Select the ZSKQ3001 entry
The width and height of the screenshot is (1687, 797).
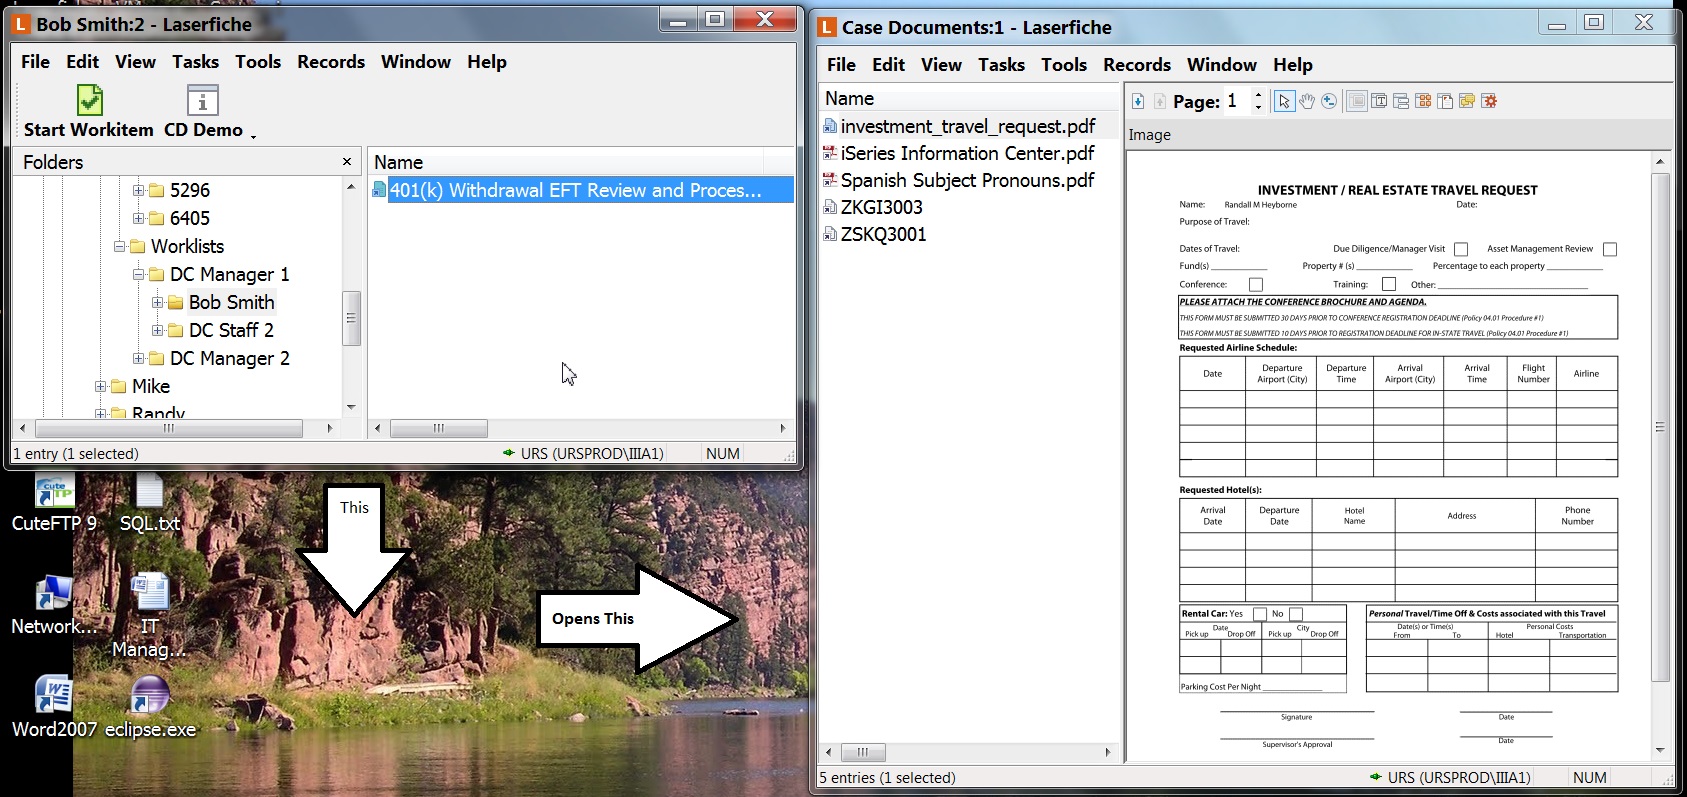(883, 234)
